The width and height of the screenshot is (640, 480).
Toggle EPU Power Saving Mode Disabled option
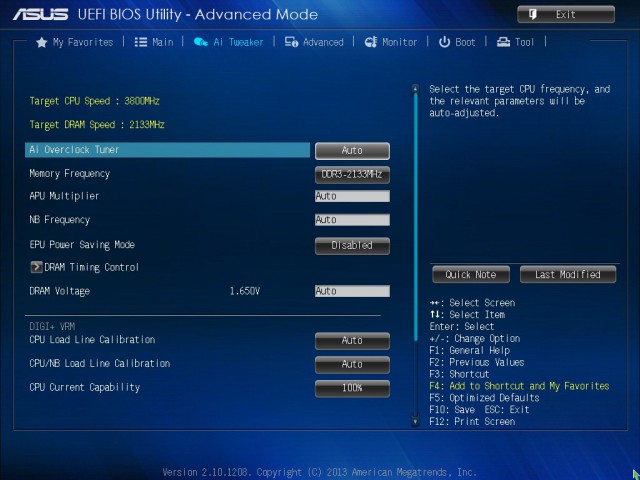point(352,246)
